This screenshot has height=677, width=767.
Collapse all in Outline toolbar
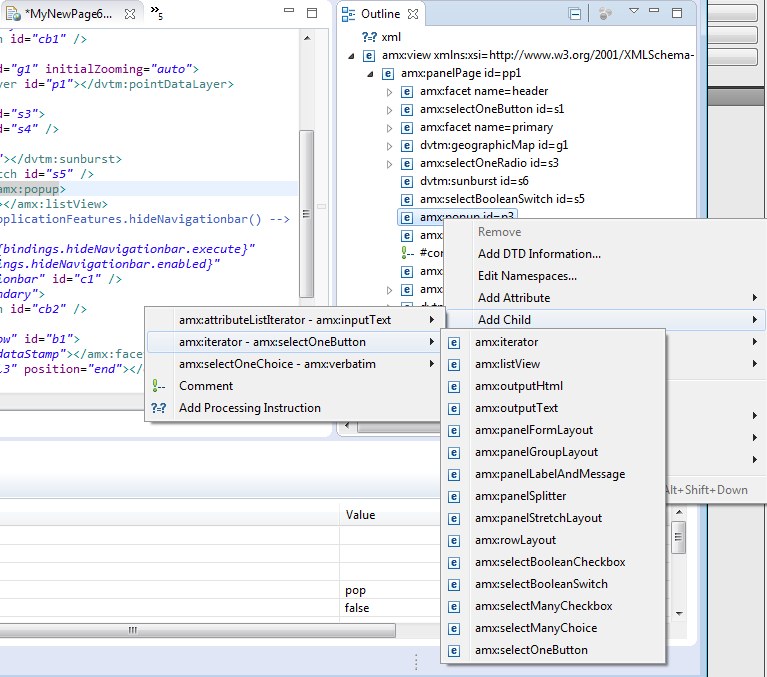click(x=575, y=14)
